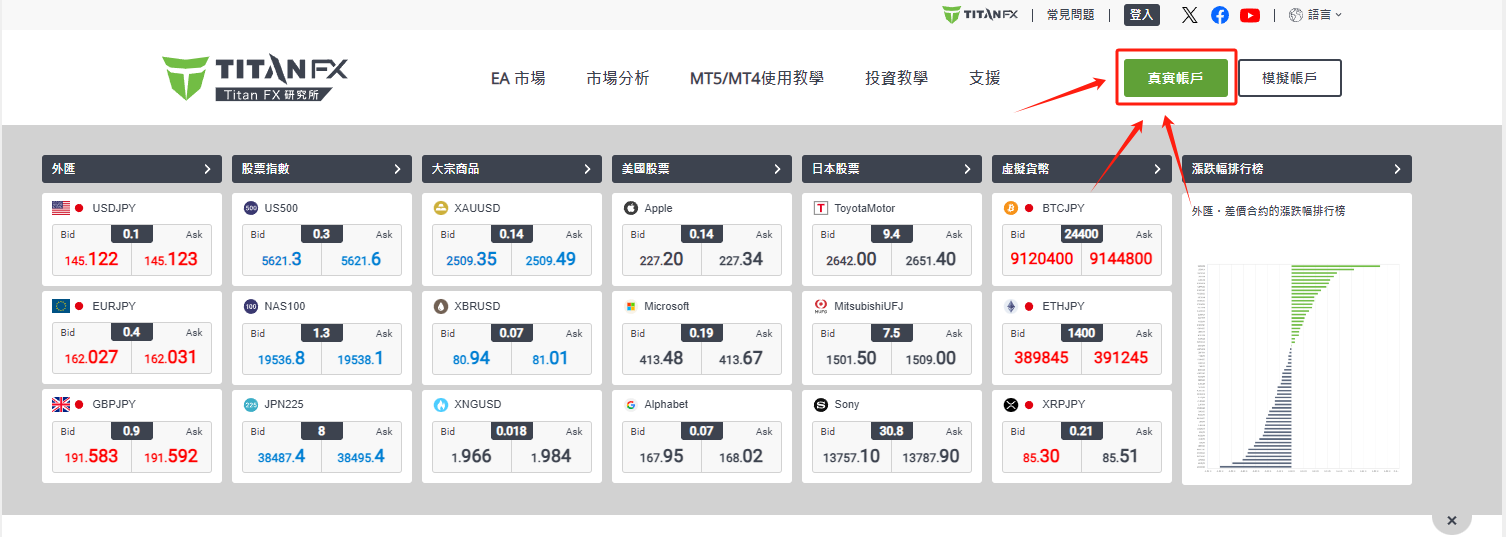Expand the 日本股票 category header
1506x537 pixels.
892,169
